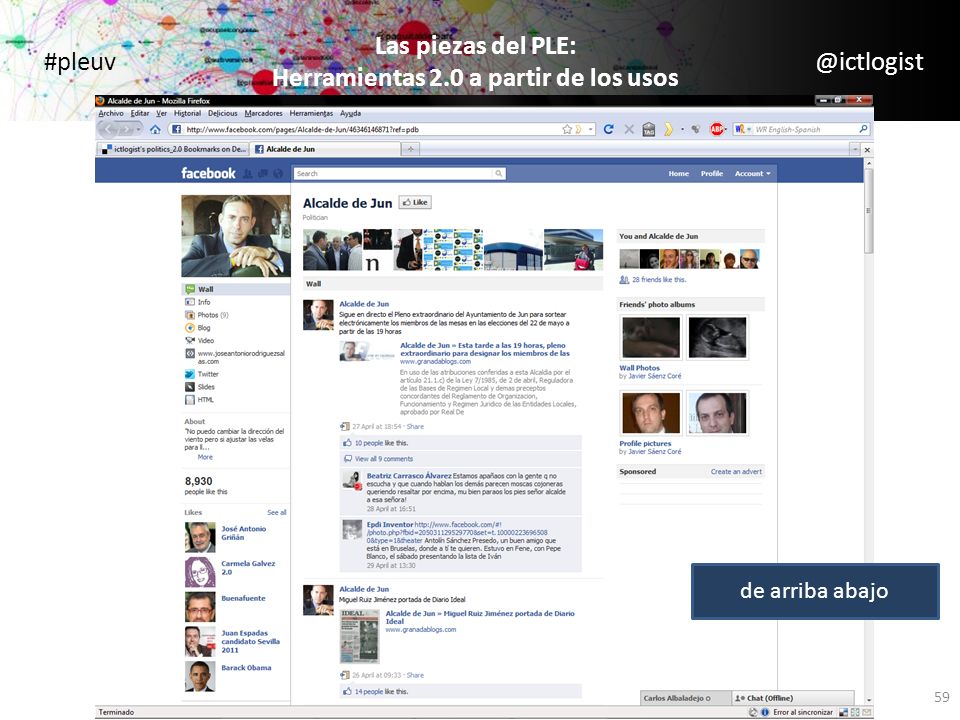The image size is (960, 720).
Task: Open the list all tabs dropdown
Action: point(855,149)
